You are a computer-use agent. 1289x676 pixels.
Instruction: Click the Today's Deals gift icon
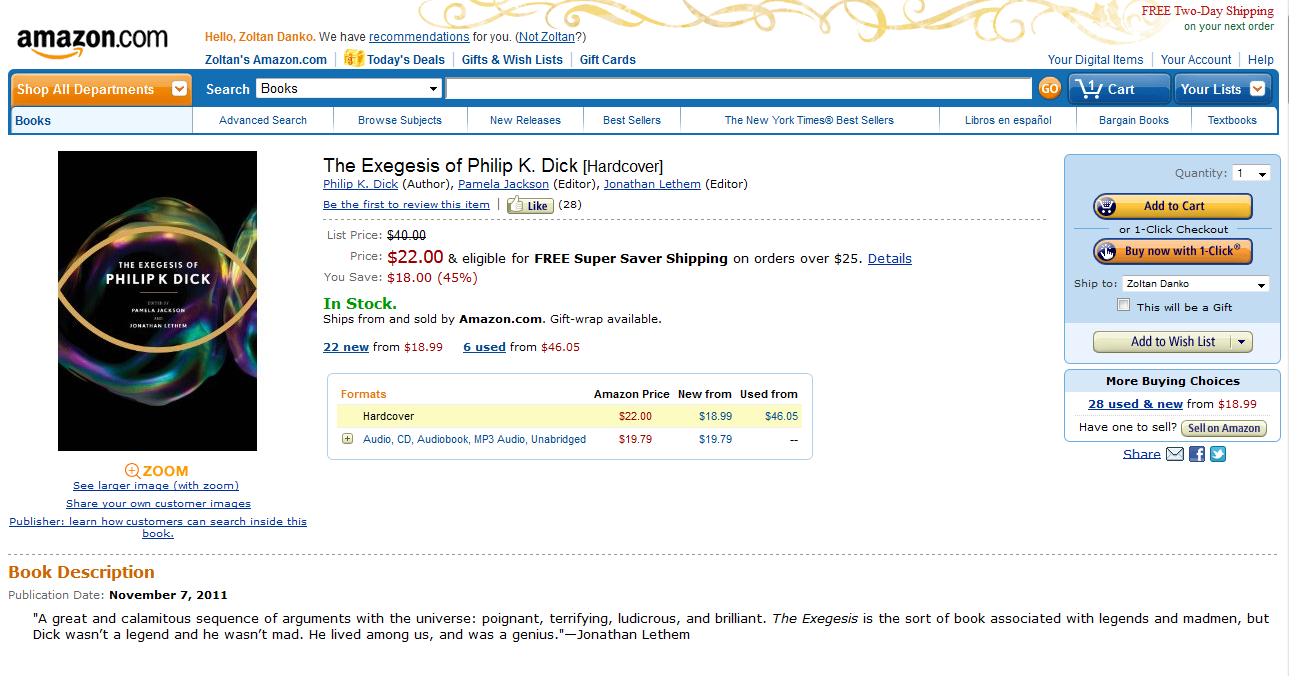coord(353,59)
